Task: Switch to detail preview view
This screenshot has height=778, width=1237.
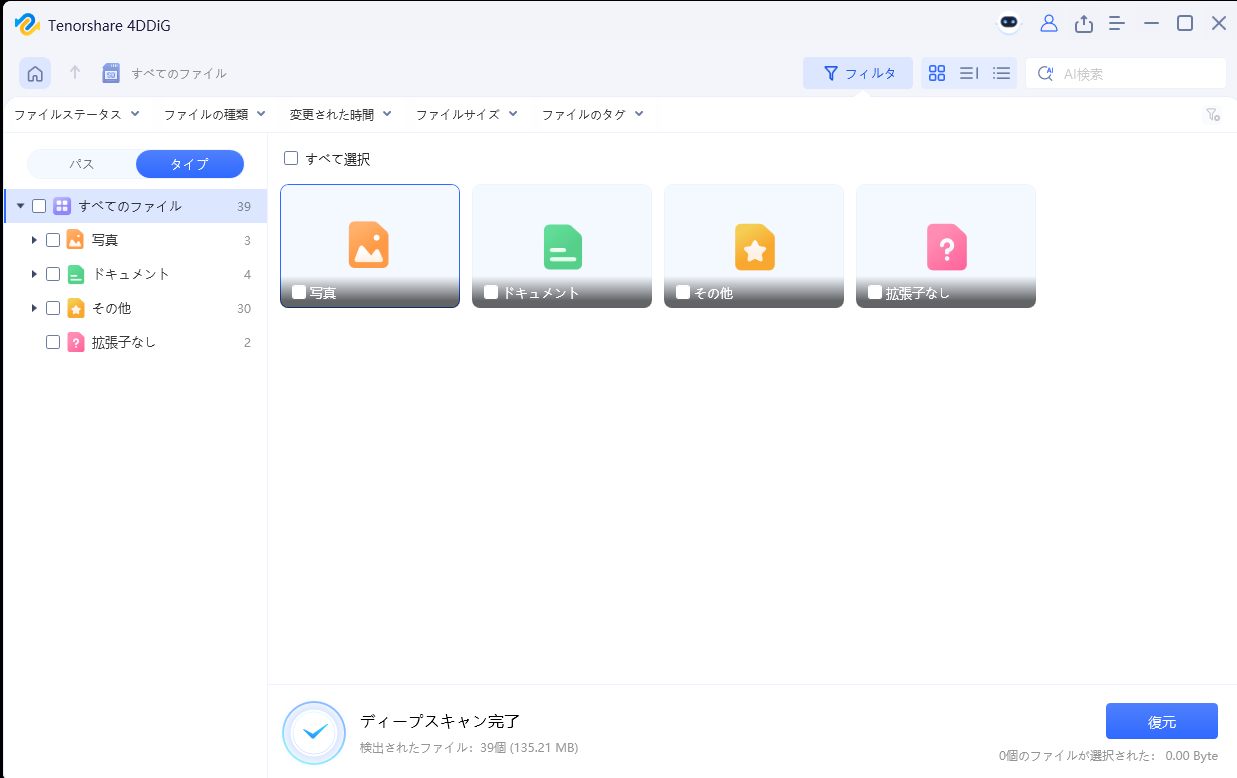Action: tap(969, 73)
